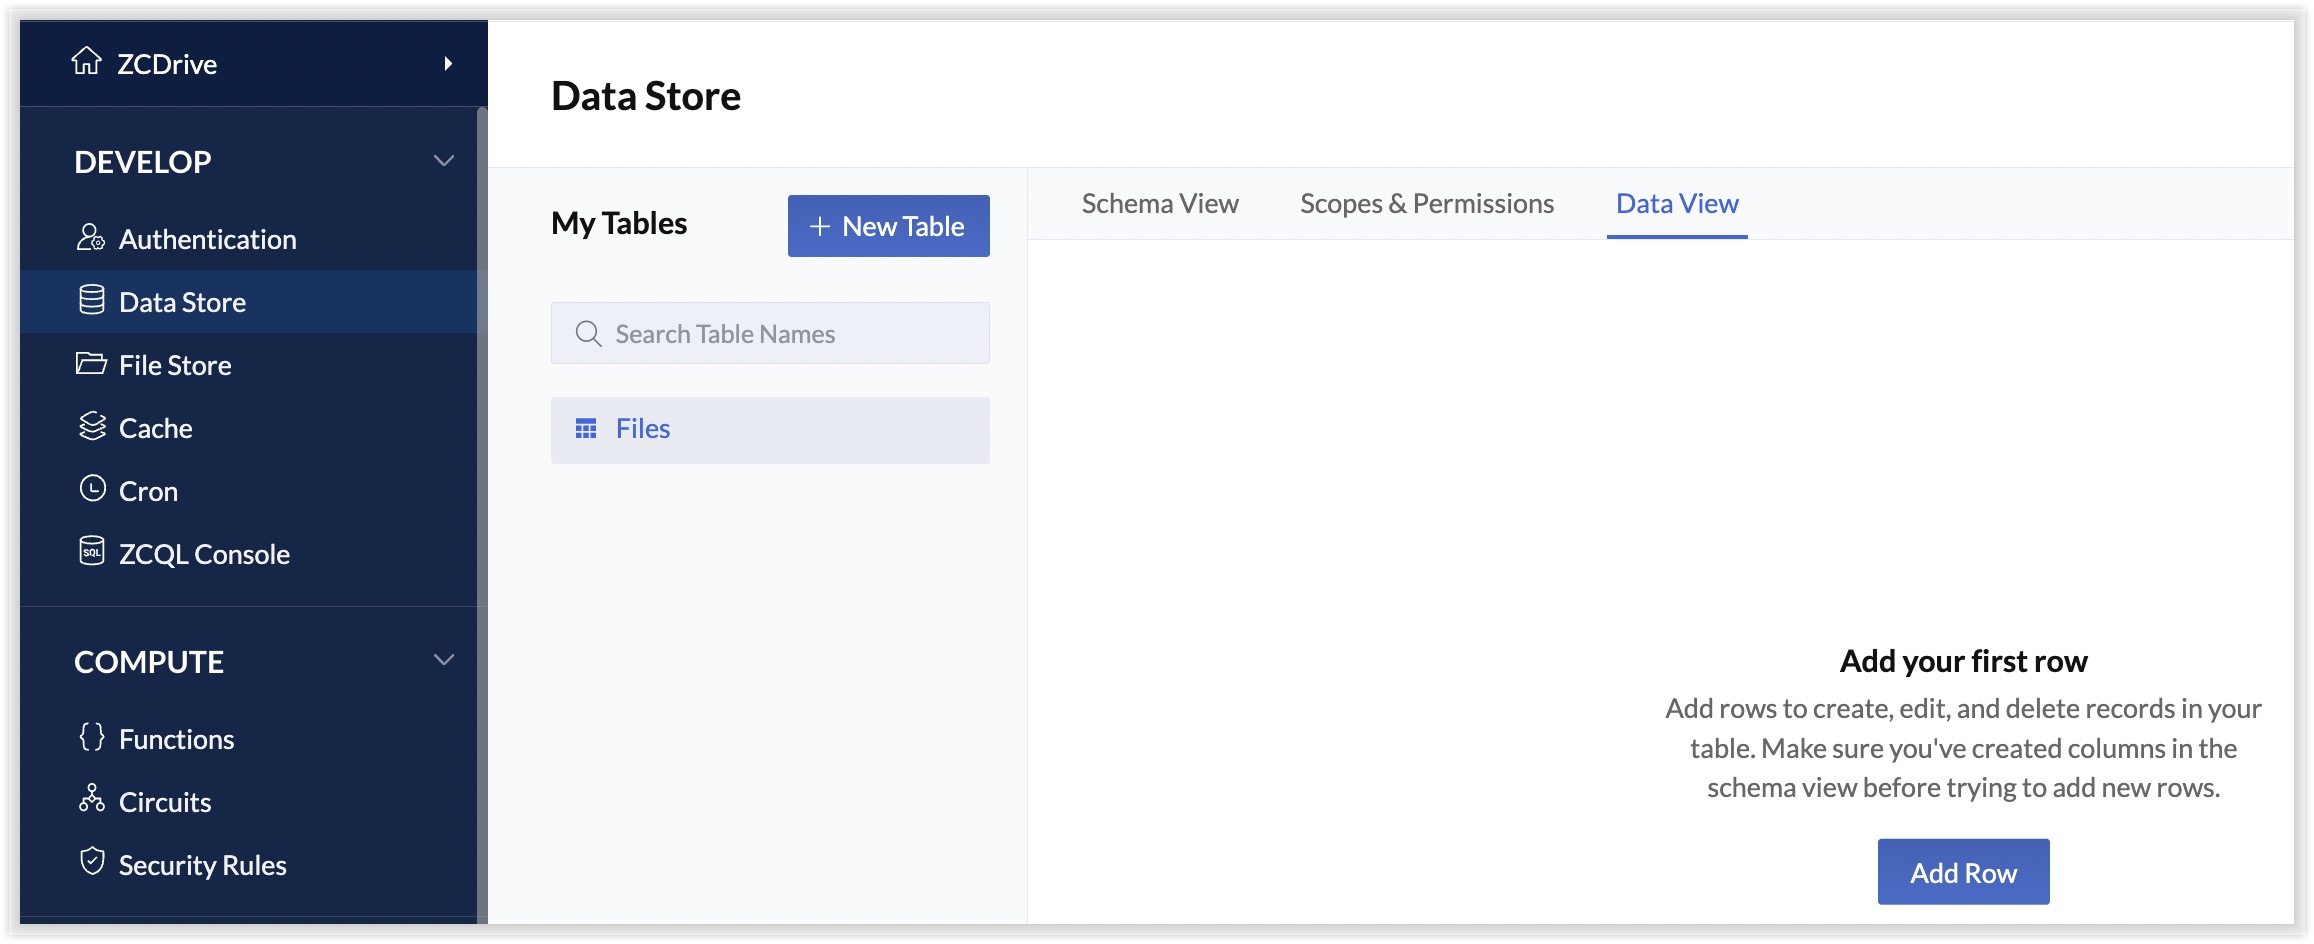Viewport: 2314px width, 944px height.
Task: Click the Files table grid icon
Action: pos(586,429)
